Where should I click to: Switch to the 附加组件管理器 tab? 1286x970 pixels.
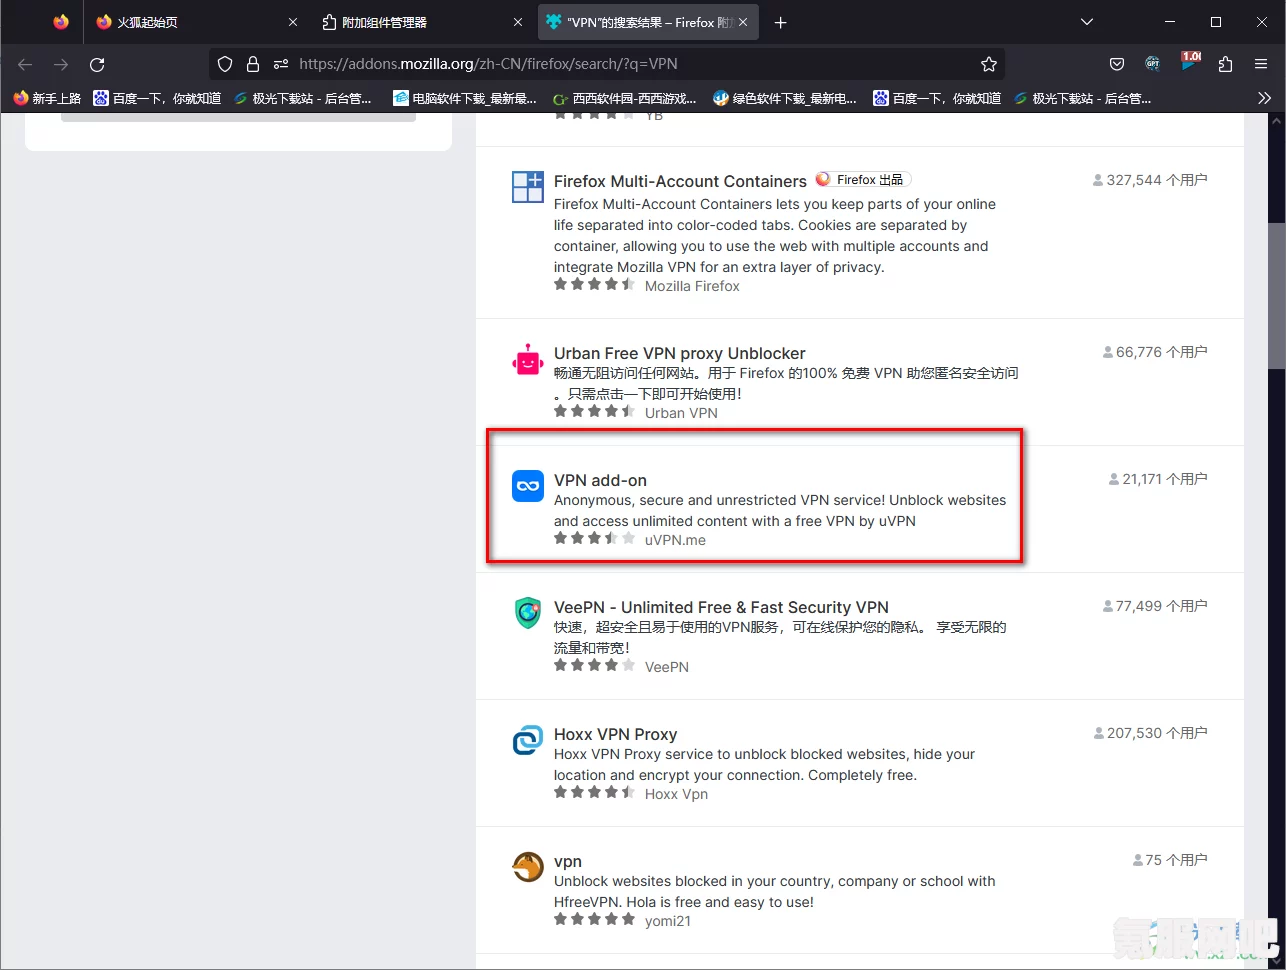click(422, 22)
